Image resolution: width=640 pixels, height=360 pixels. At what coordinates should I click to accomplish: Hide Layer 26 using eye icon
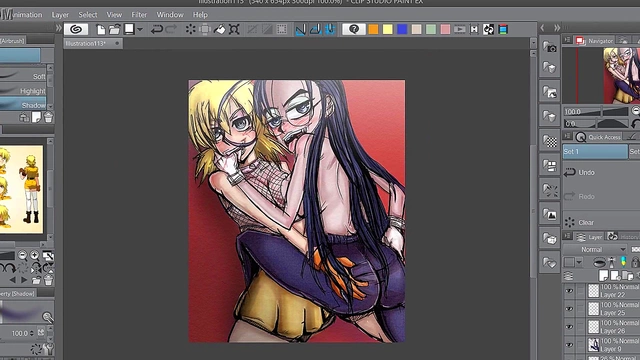pos(569,327)
